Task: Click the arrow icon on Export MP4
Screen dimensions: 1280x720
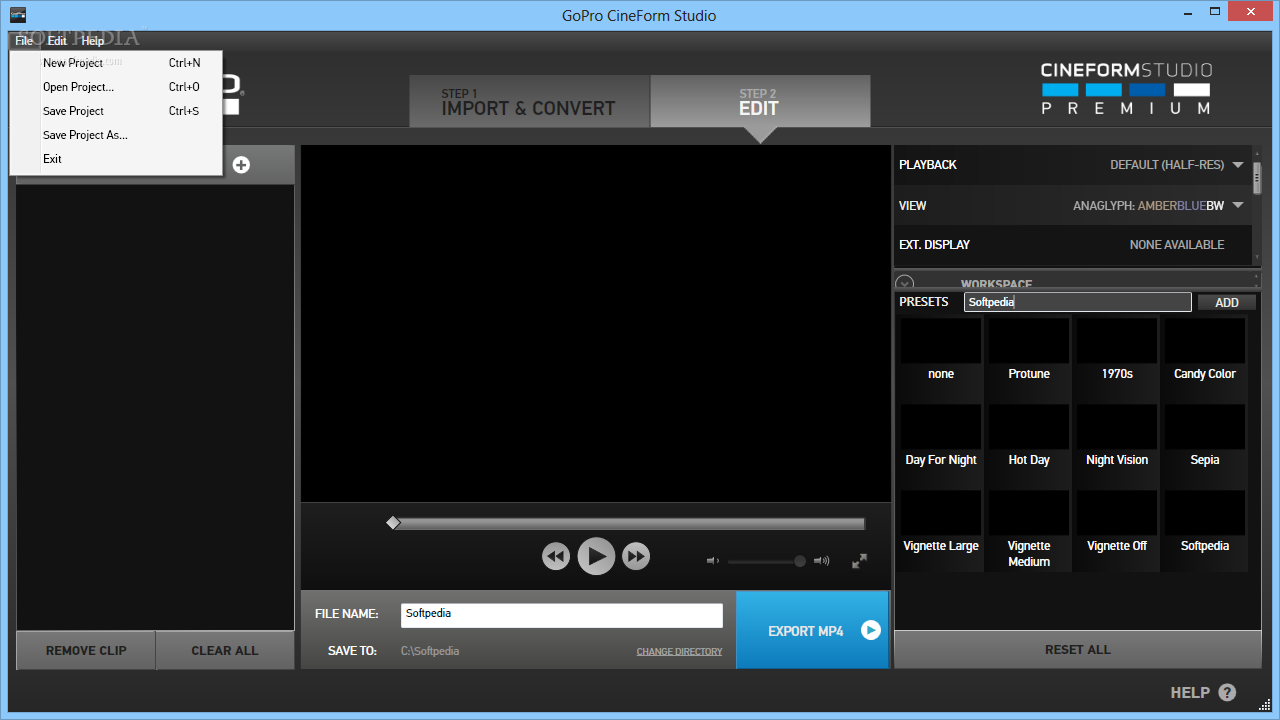Action: tap(871, 630)
